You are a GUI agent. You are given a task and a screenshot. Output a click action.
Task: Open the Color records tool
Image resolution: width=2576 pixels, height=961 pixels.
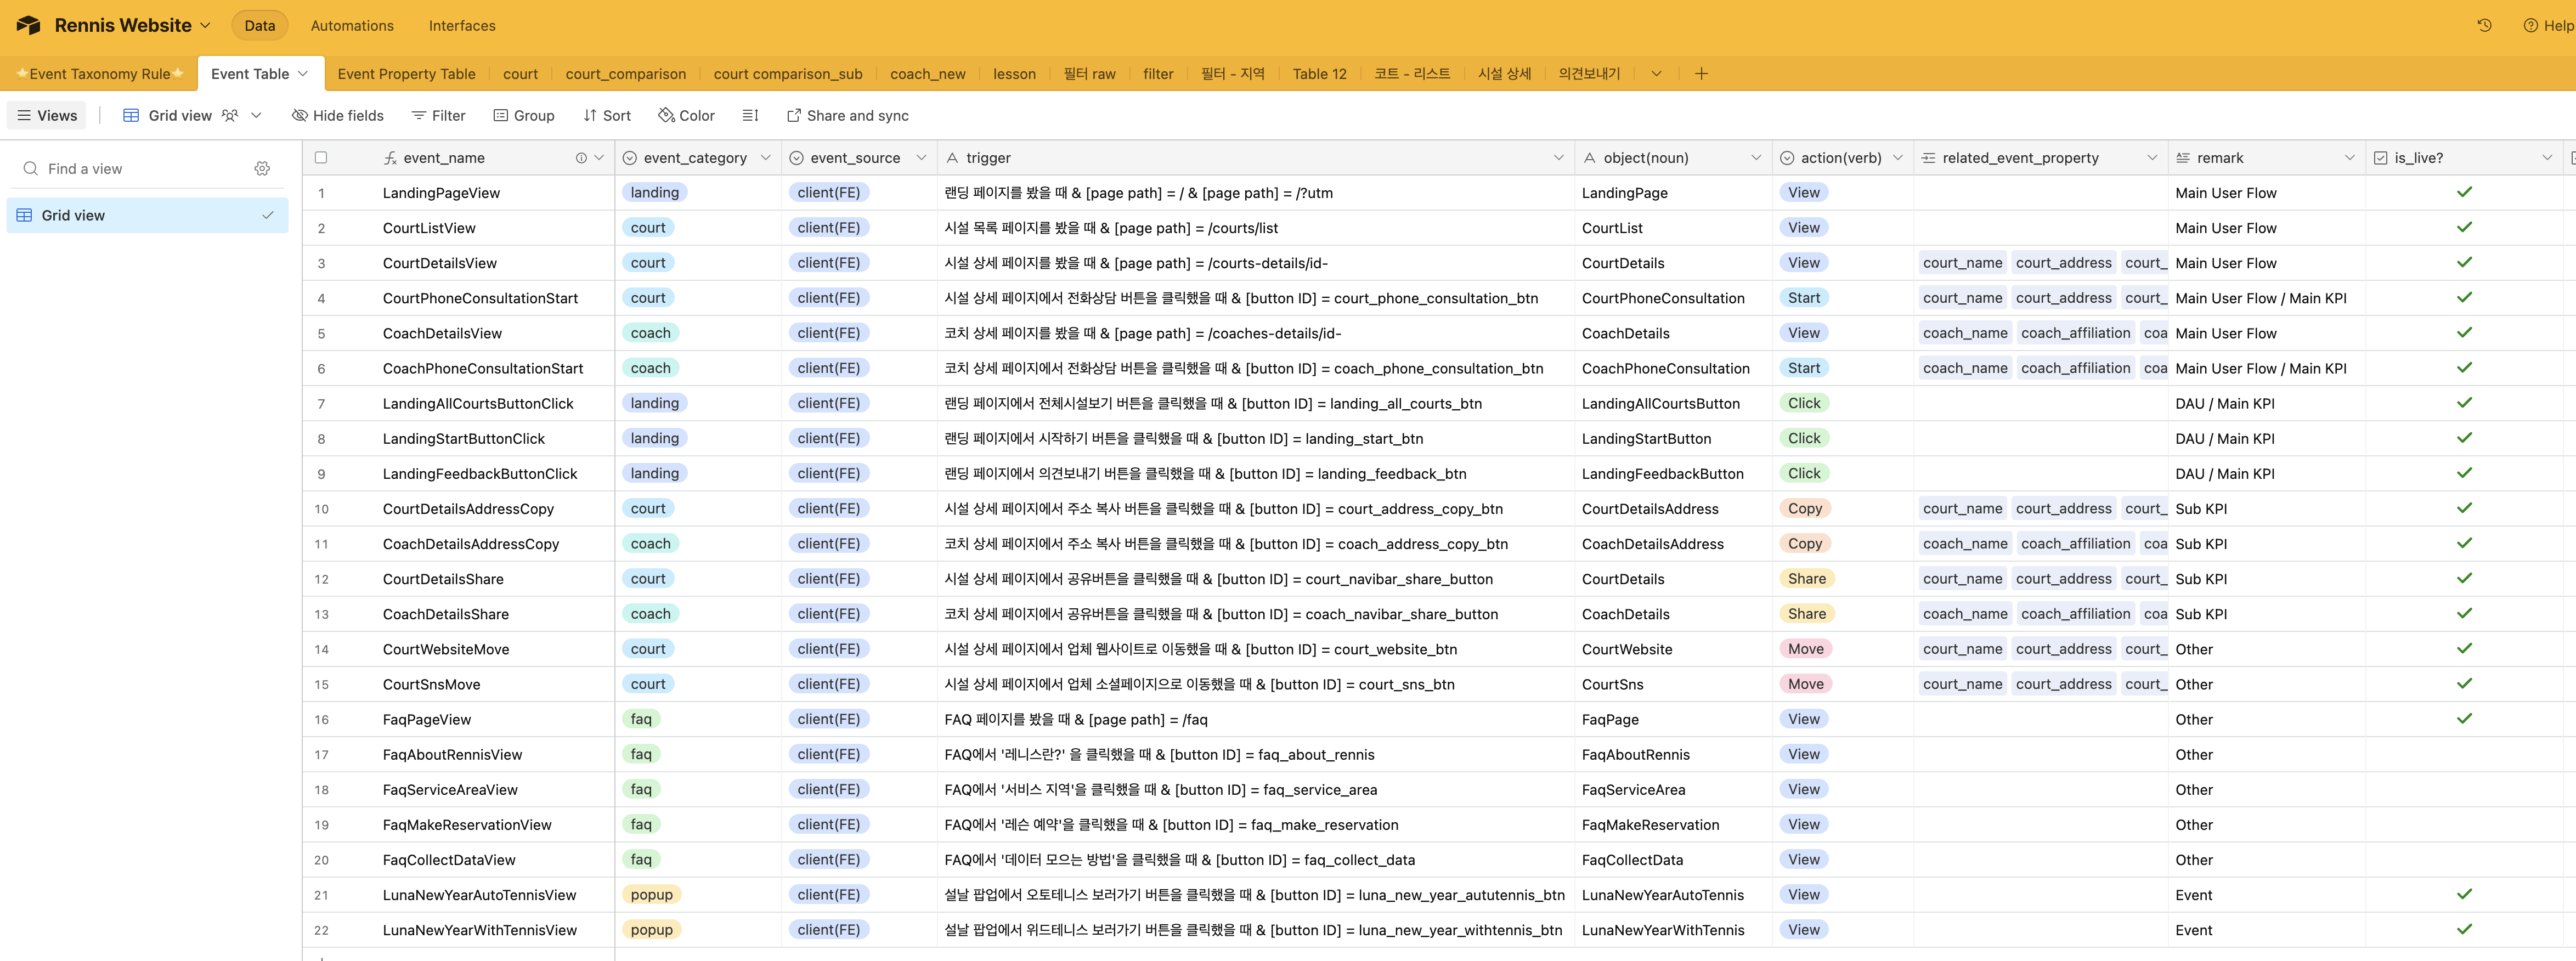coord(686,116)
